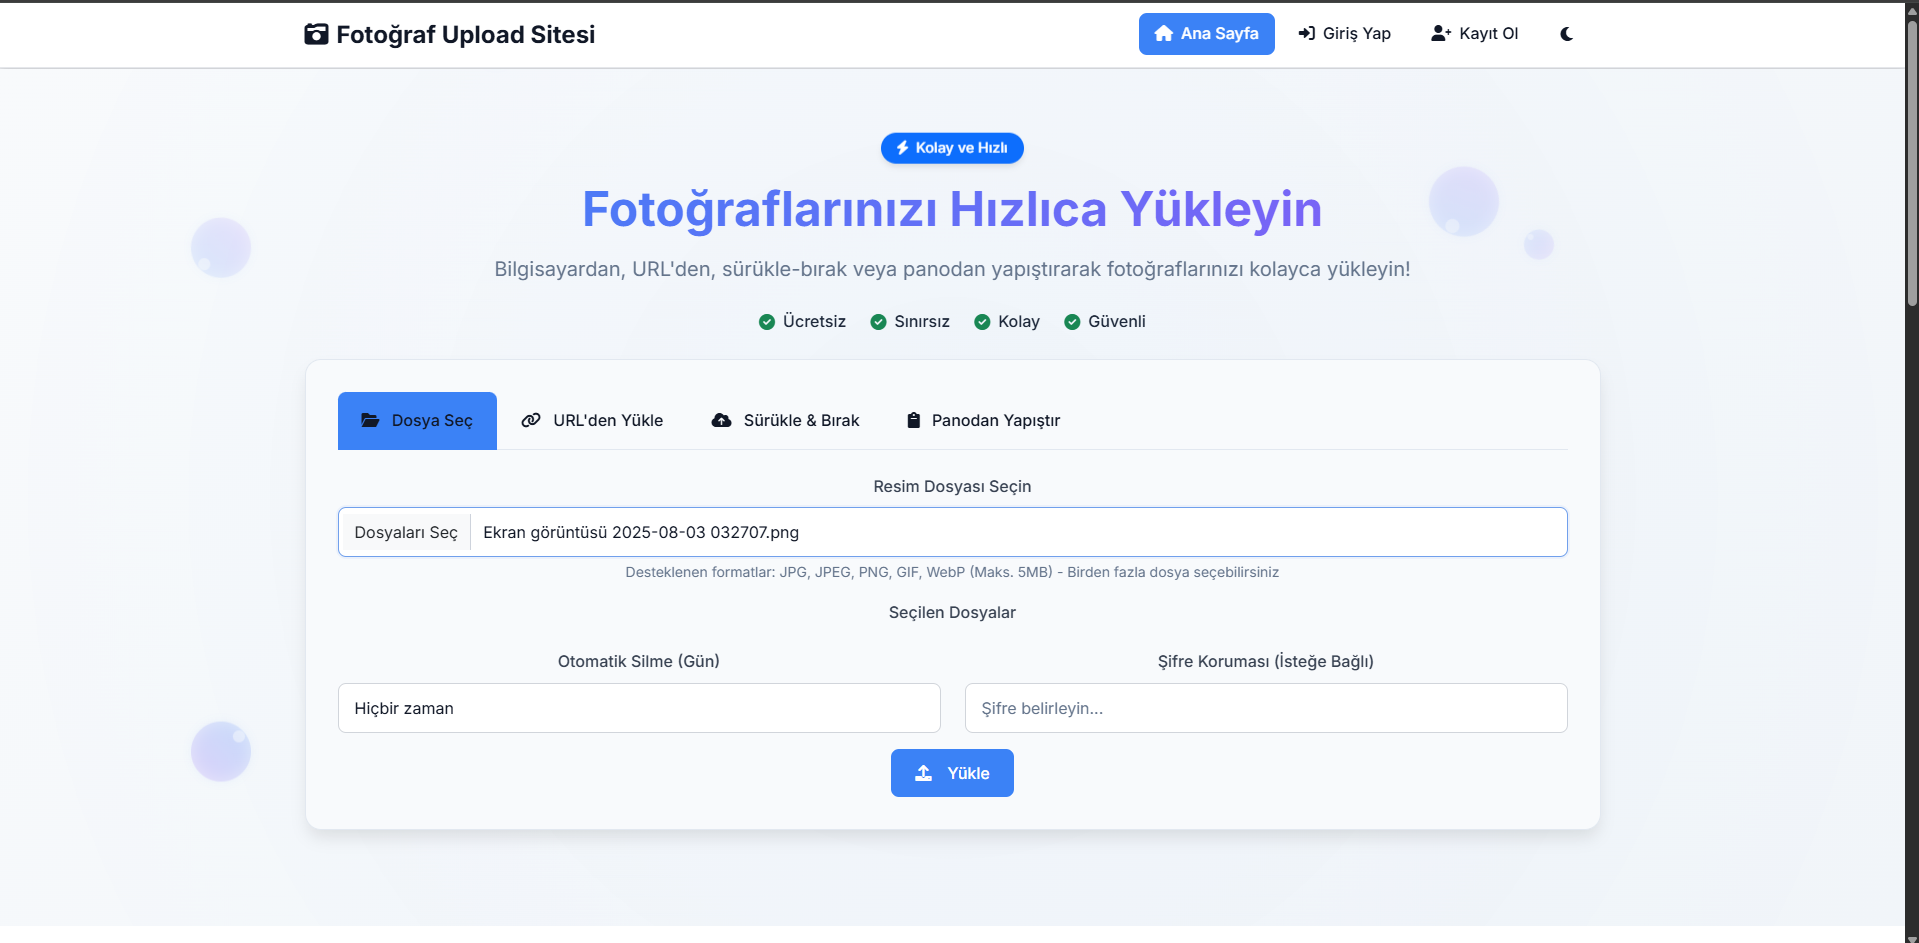Click the camera logo icon in header
Viewport: 1919px width, 943px height.
316,34
